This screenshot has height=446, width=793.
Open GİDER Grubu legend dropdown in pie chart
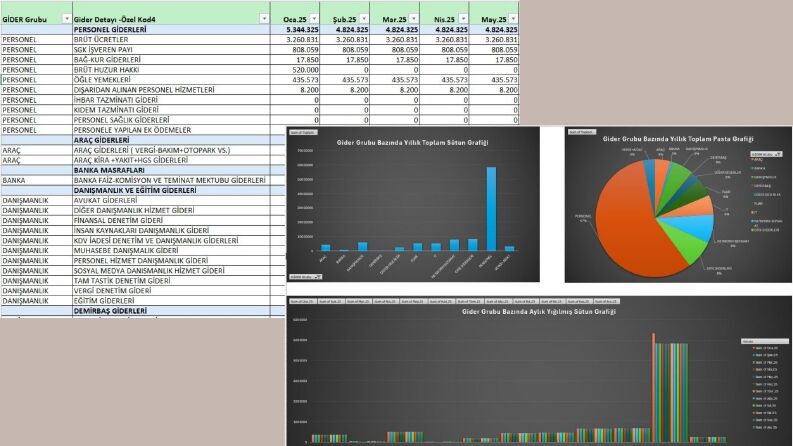click(x=766, y=154)
